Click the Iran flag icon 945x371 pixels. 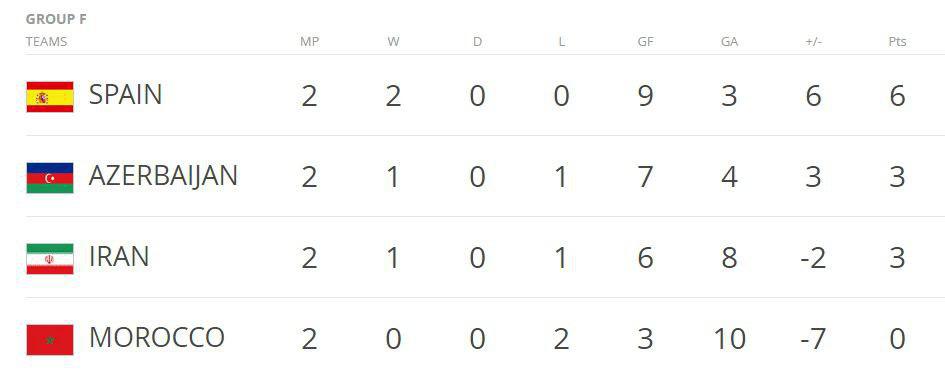click(50, 258)
